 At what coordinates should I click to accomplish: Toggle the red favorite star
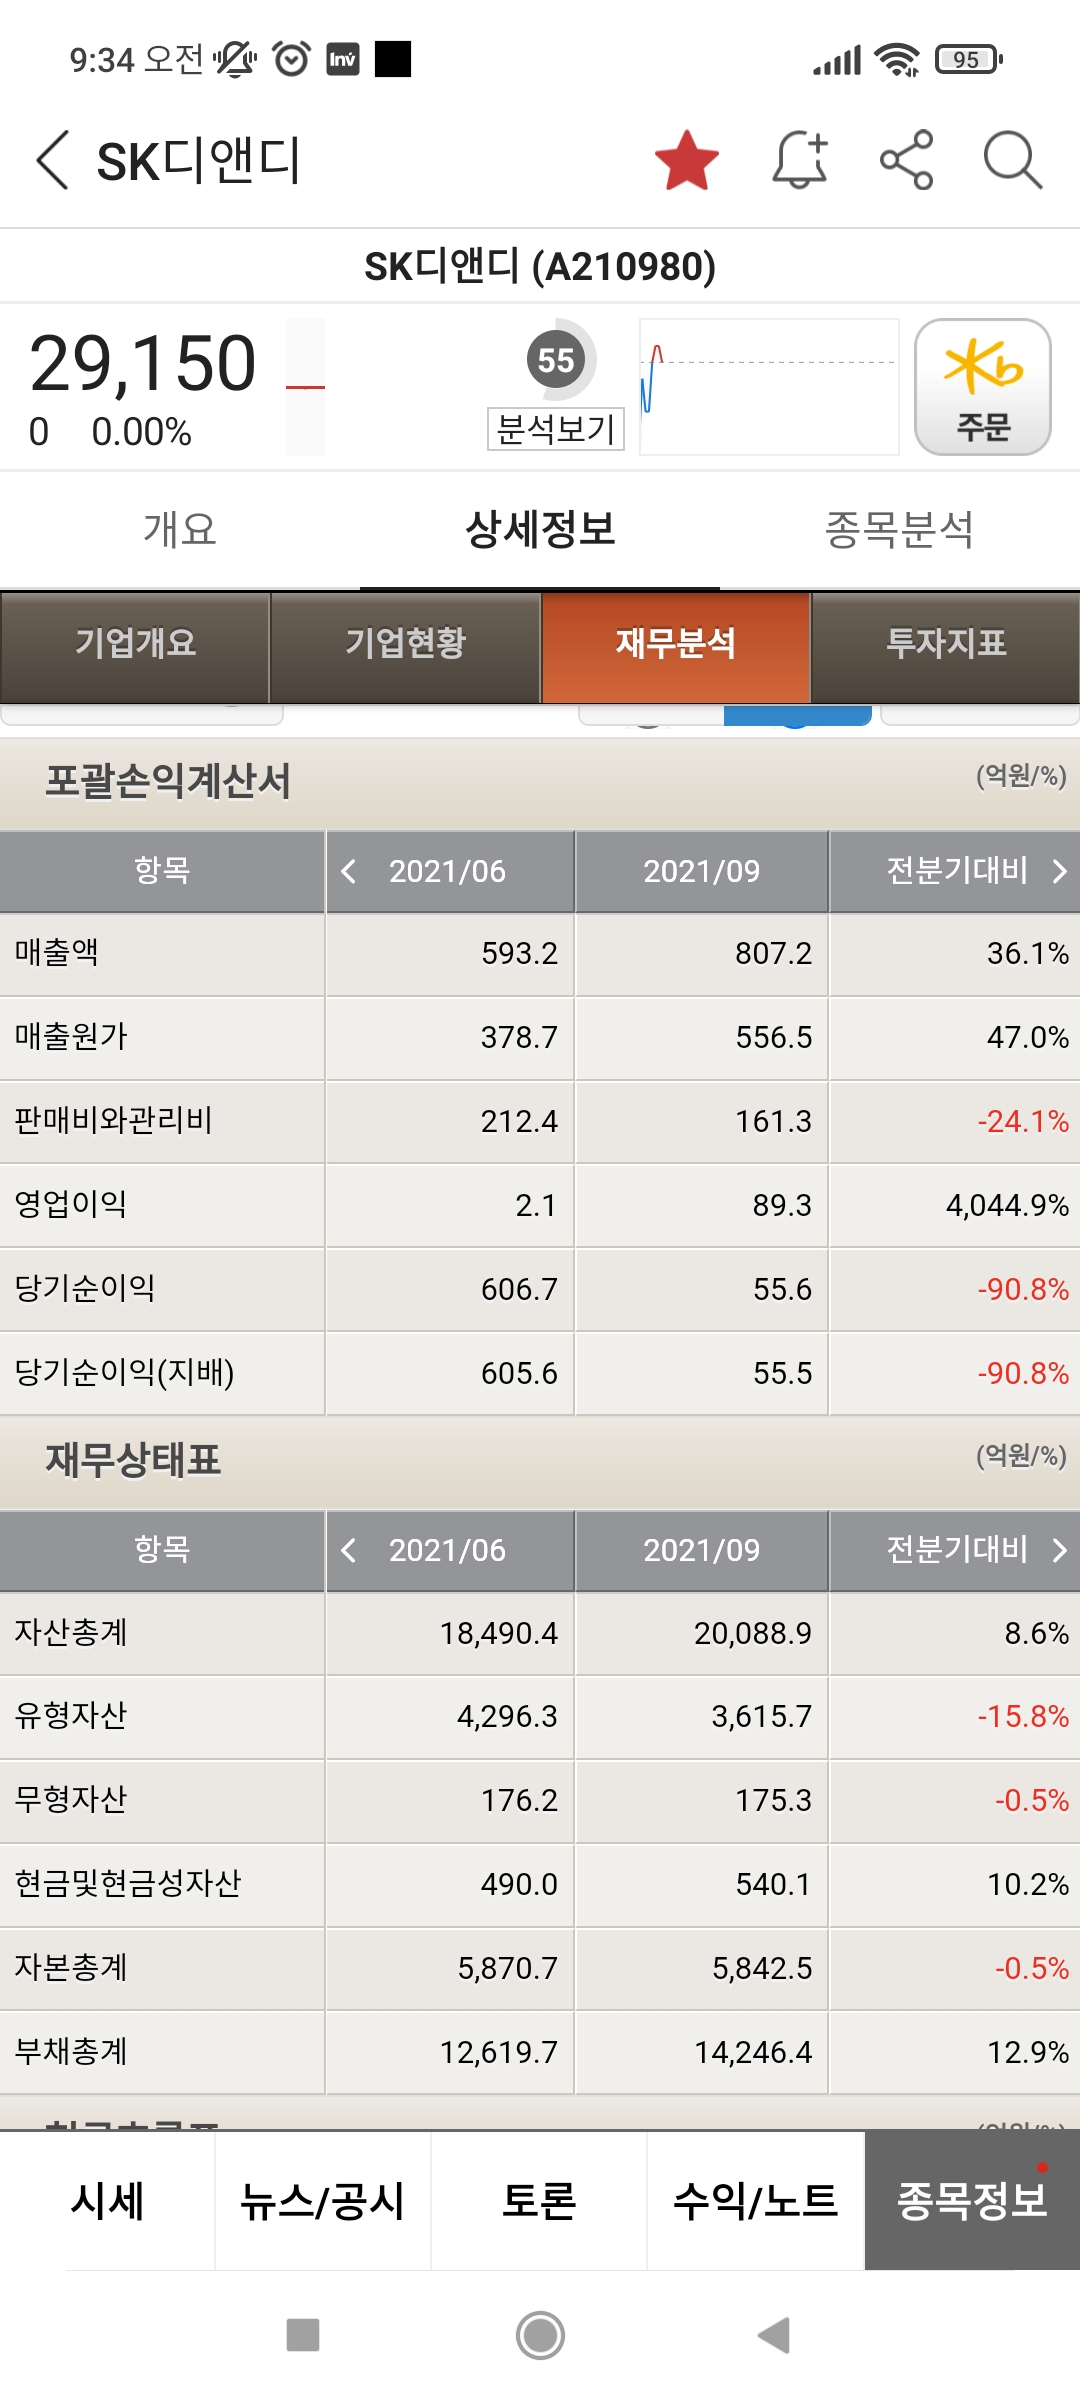687,160
